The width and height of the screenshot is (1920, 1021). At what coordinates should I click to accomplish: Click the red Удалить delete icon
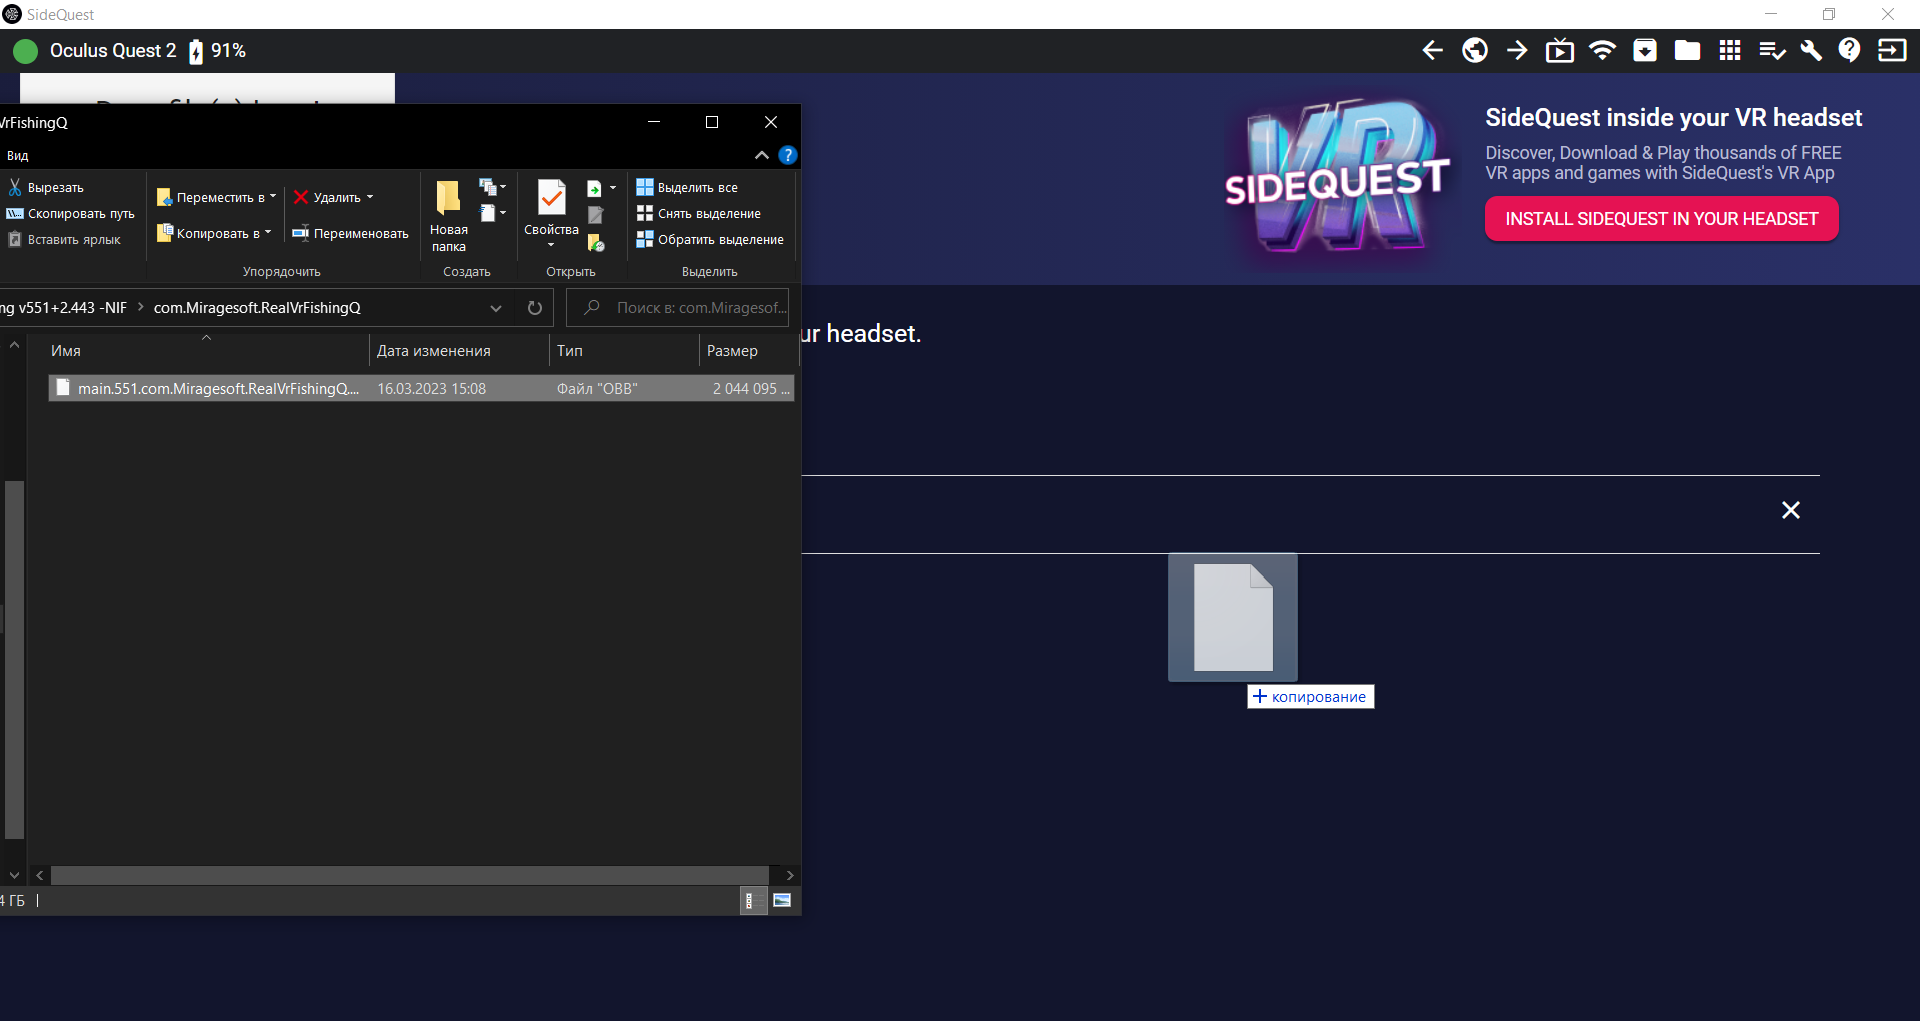pos(301,197)
